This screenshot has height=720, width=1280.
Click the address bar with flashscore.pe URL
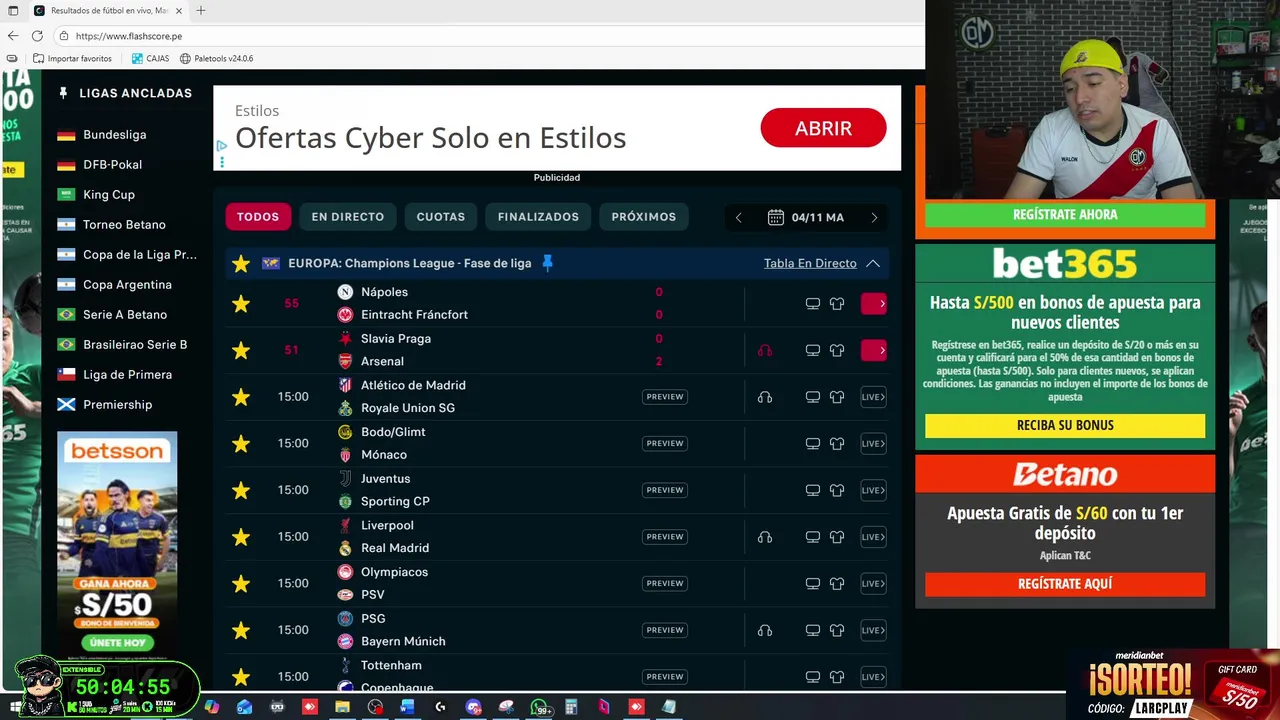488,36
